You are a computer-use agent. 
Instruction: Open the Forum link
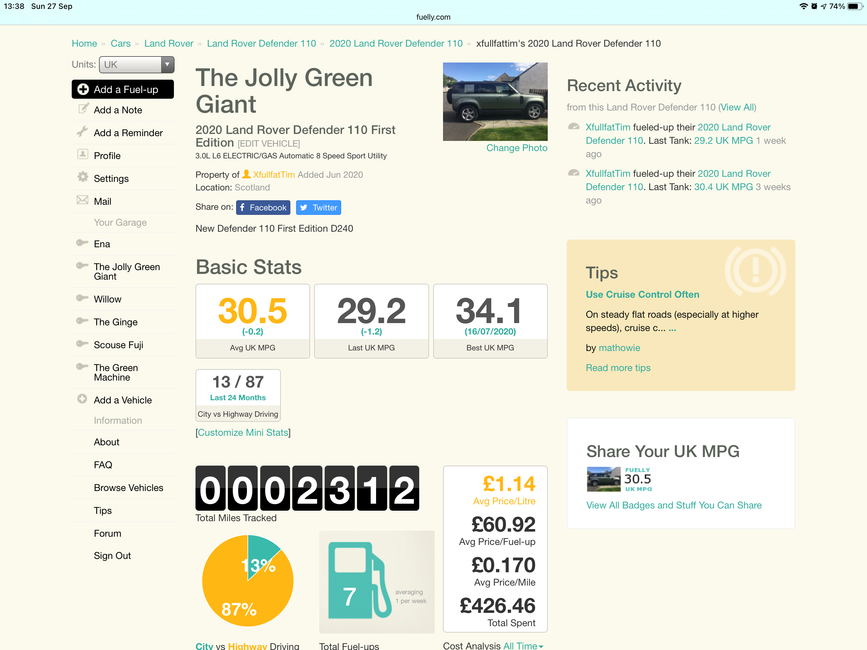[x=107, y=533]
